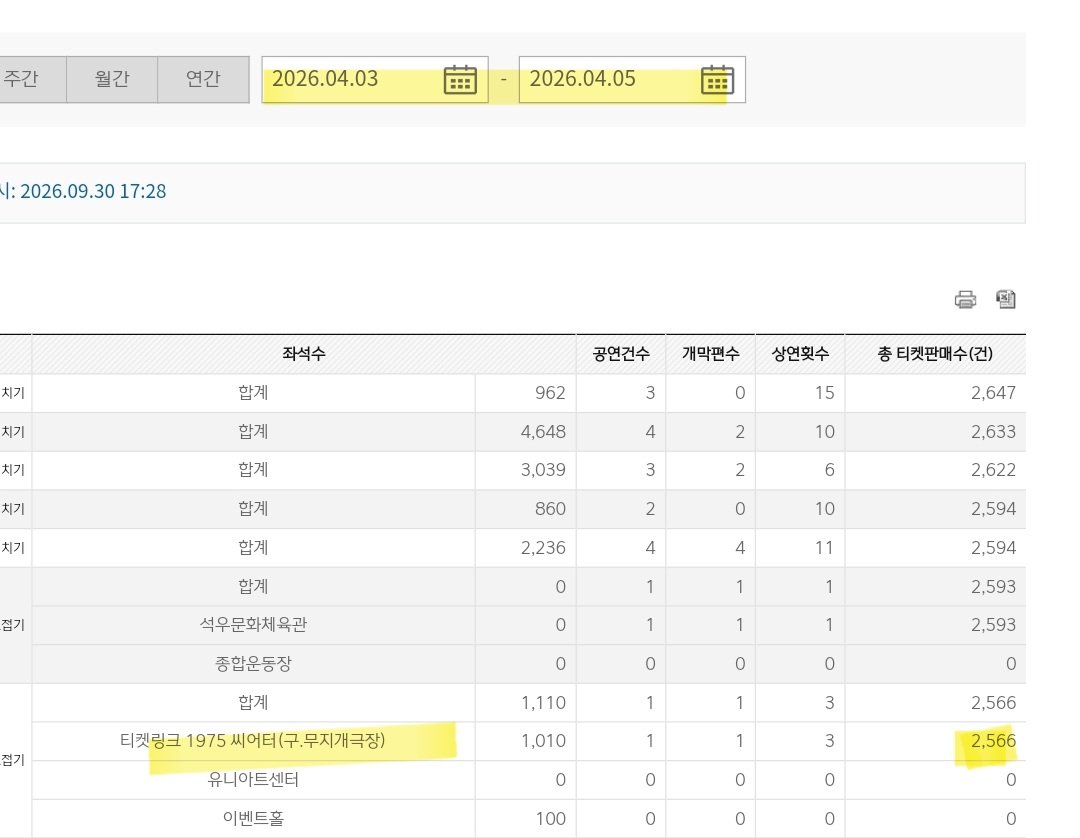The height and width of the screenshot is (838, 1080).
Task: Click the end date field 2026.04.05
Action: click(x=632, y=79)
